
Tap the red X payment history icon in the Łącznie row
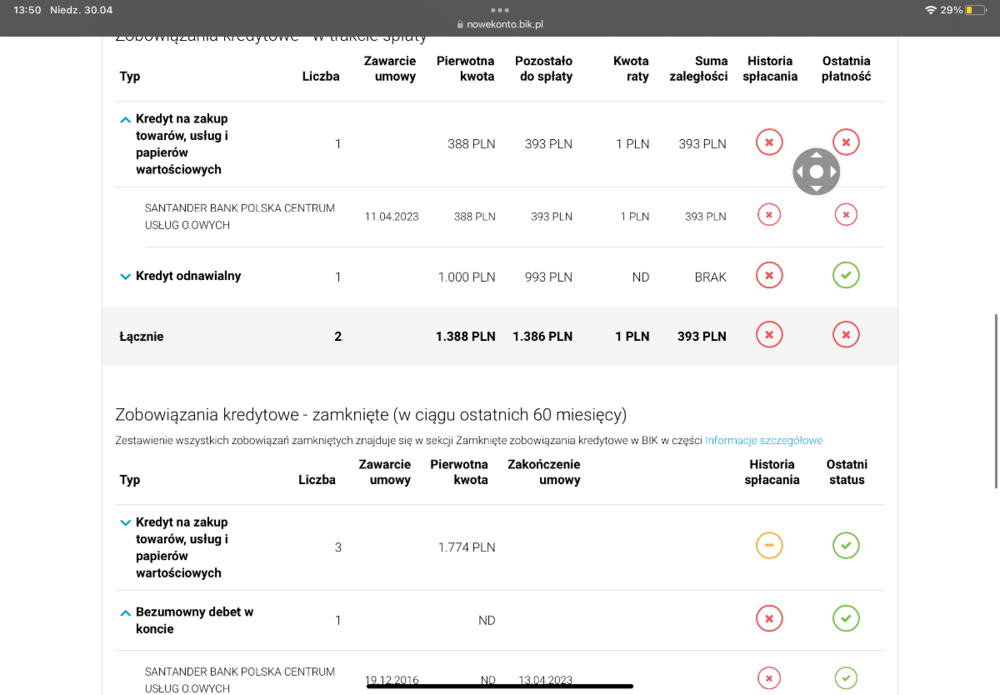point(769,335)
